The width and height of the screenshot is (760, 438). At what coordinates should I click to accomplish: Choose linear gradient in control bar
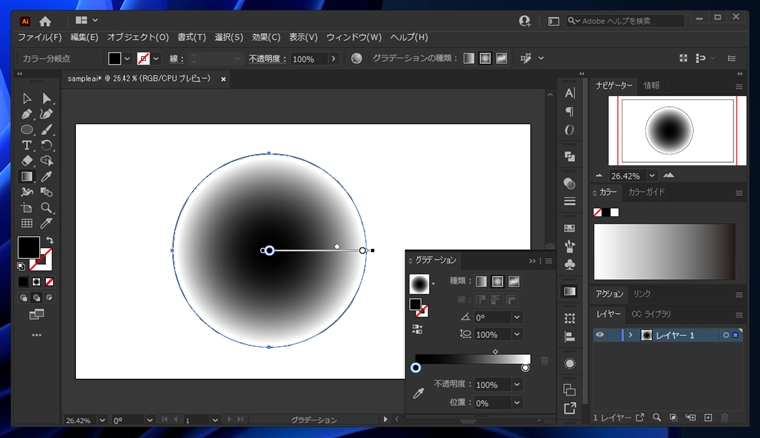(x=469, y=59)
